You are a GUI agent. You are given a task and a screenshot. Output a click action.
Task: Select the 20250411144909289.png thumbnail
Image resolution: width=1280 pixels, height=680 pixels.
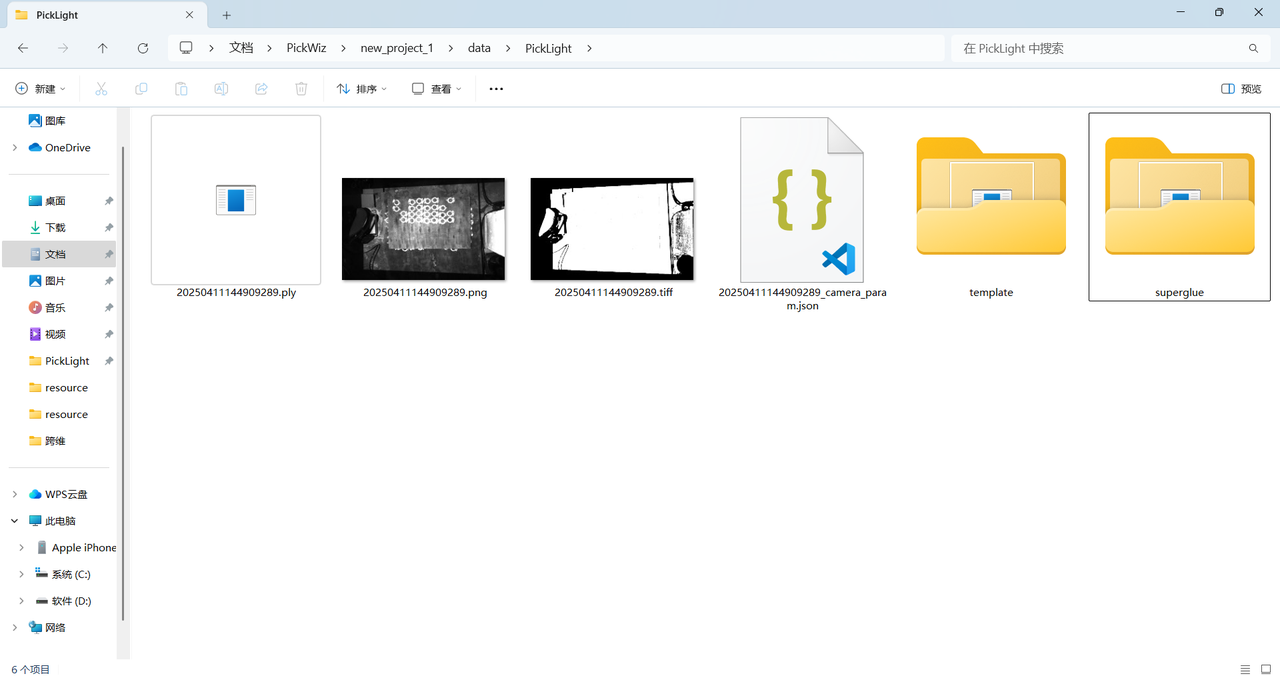(424, 229)
